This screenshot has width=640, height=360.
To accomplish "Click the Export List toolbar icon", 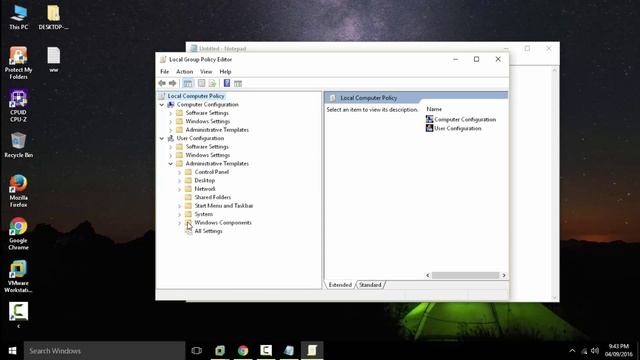I will (x=212, y=83).
